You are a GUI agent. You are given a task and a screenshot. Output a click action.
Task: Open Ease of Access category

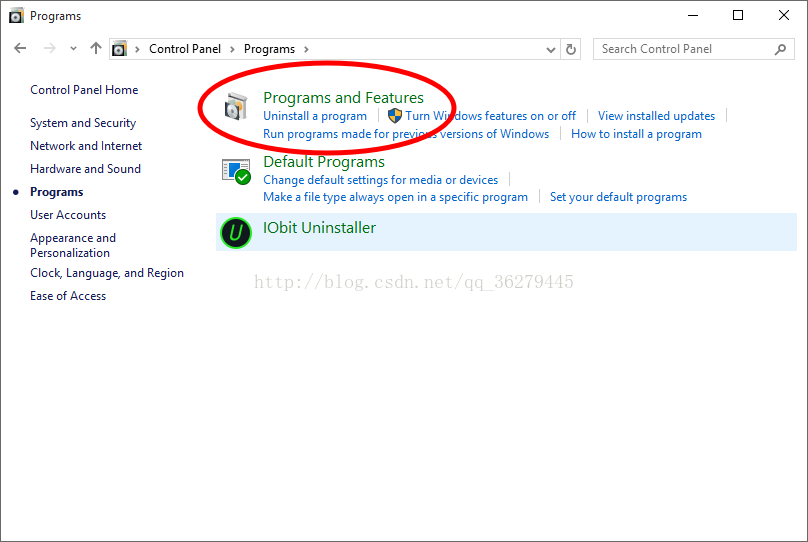coord(68,296)
